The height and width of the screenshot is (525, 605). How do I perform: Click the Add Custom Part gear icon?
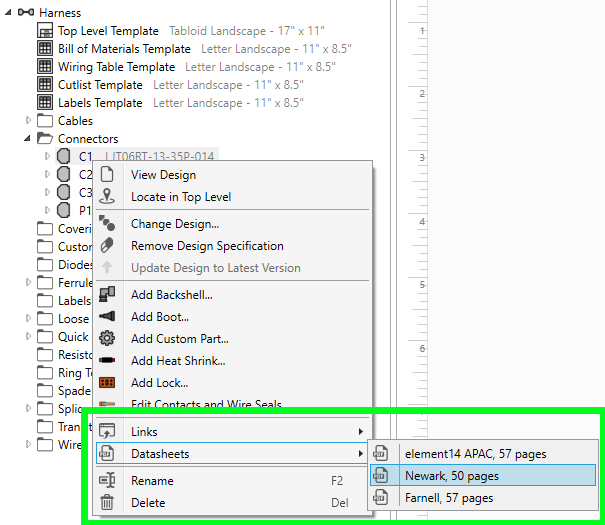[107, 338]
